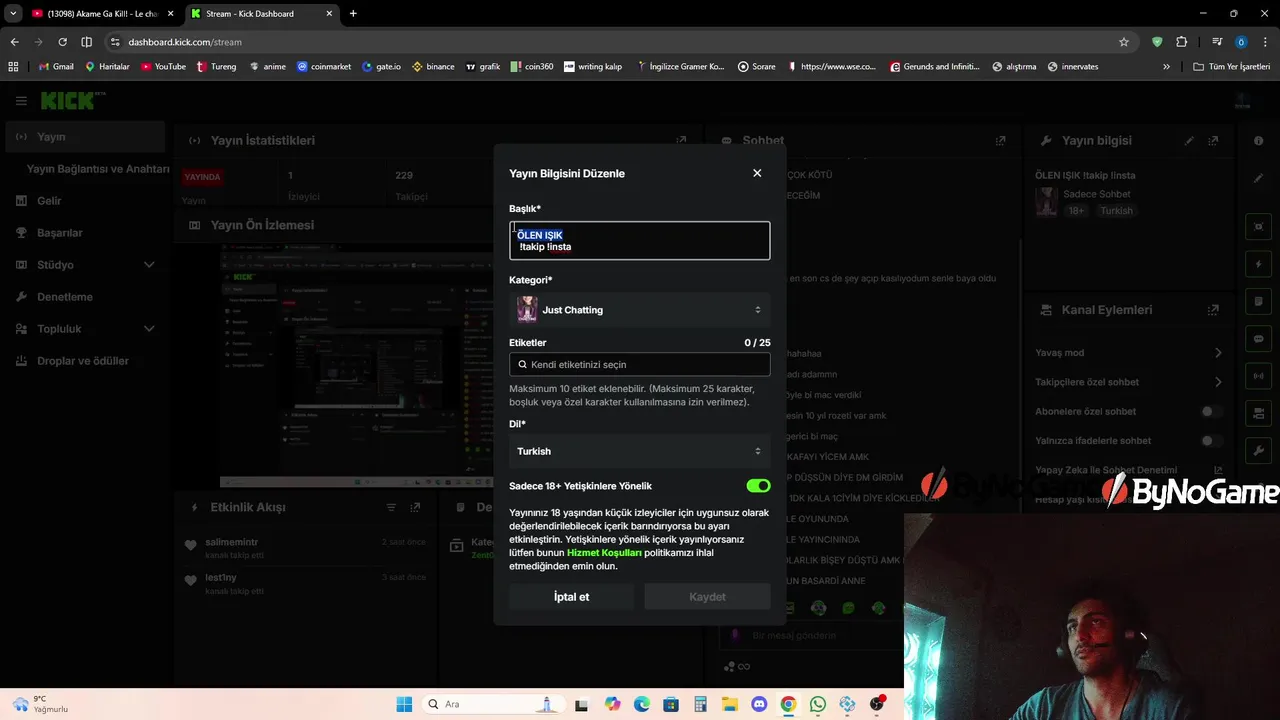Click the right rail pencil edit icon

(x=1259, y=178)
